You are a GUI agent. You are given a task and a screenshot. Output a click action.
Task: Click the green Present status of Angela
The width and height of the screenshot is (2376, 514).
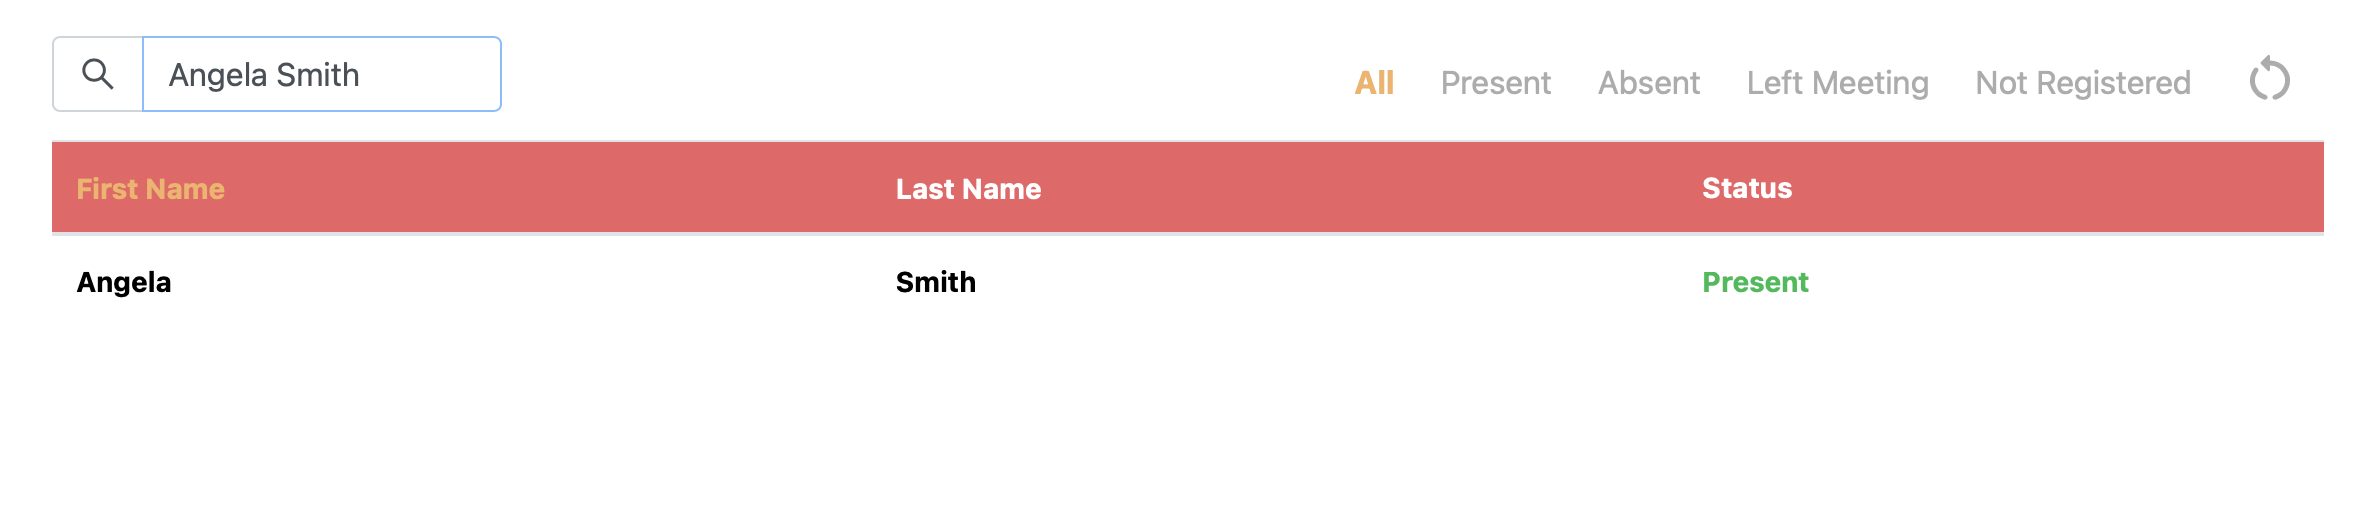click(x=1755, y=282)
